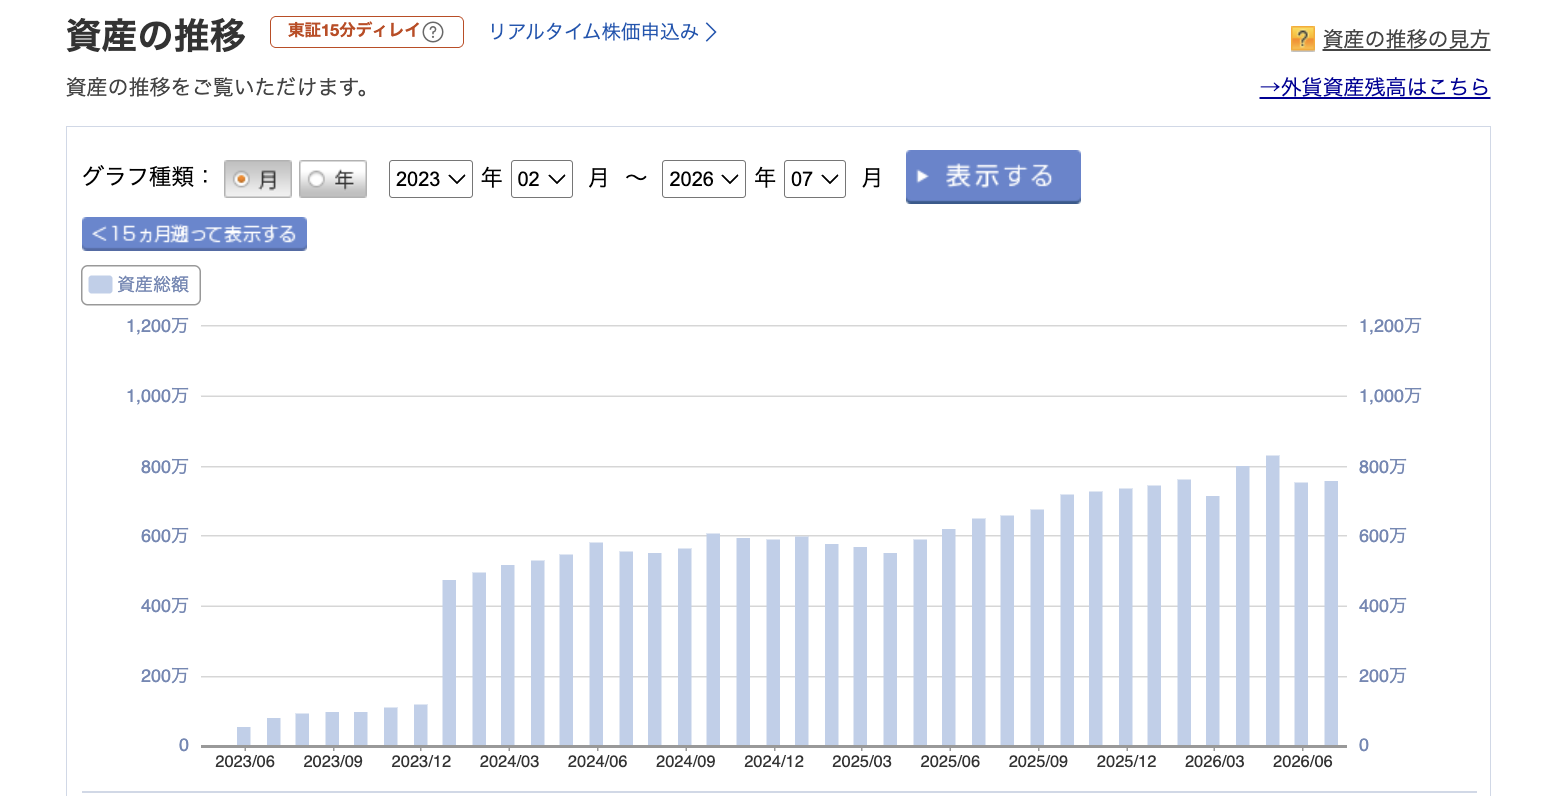Click the yellow question mark icon beside 資産の推移の見方
This screenshot has width=1542, height=796.
click(1302, 39)
